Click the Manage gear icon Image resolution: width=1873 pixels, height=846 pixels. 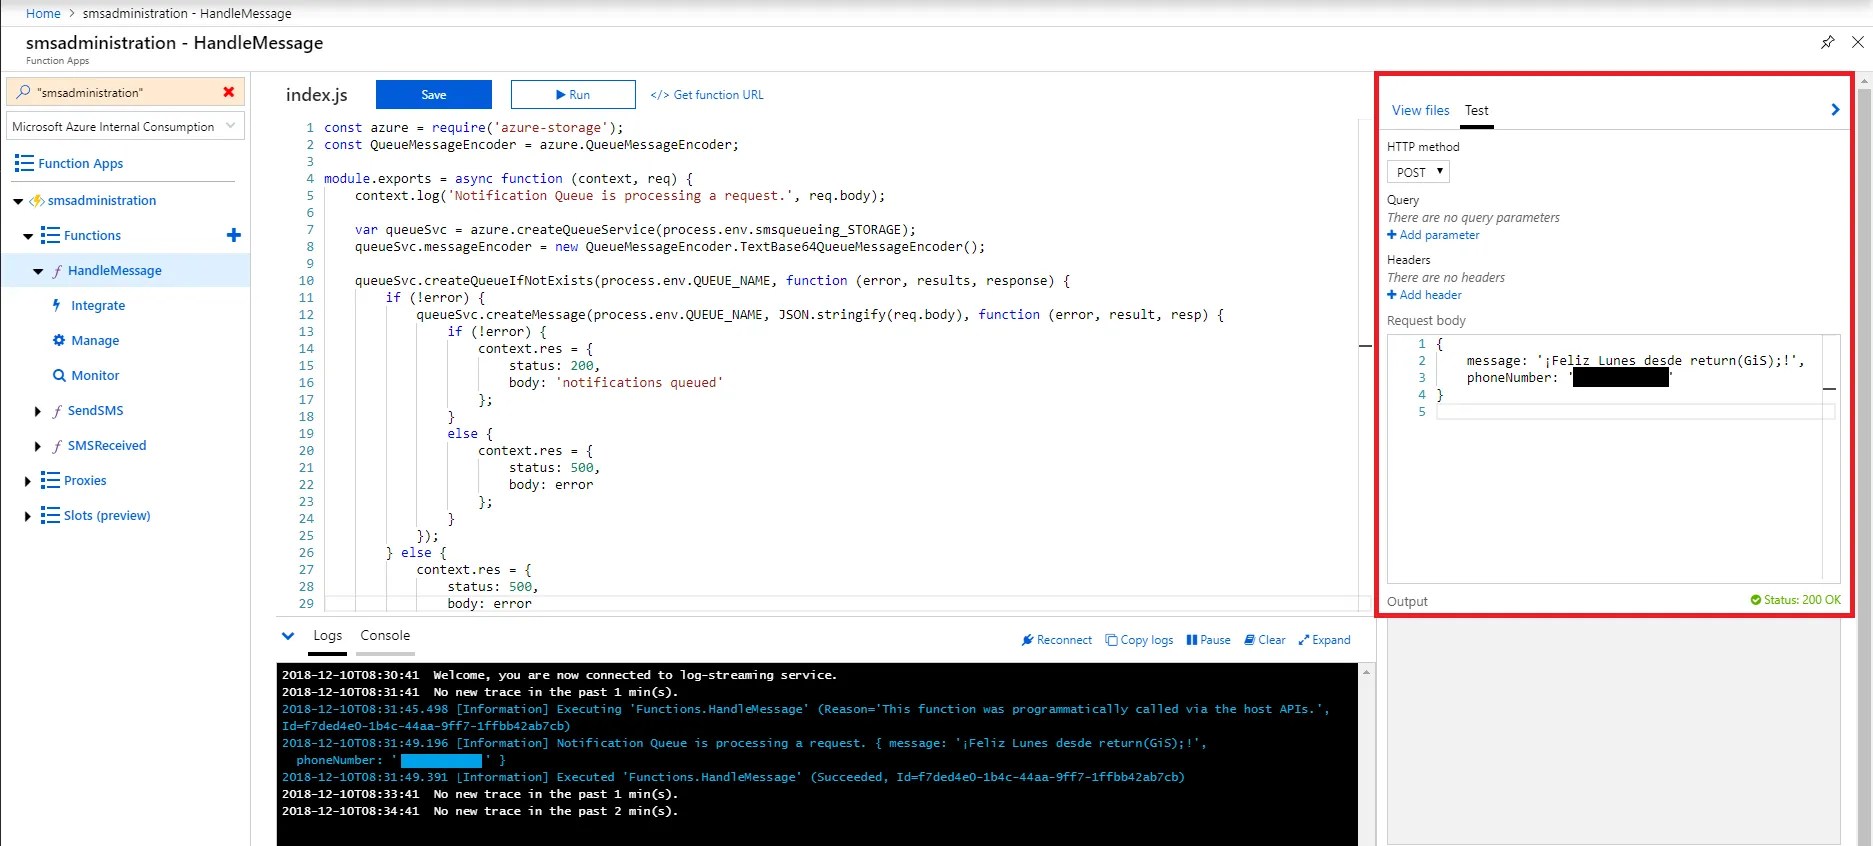pyautogui.click(x=59, y=340)
